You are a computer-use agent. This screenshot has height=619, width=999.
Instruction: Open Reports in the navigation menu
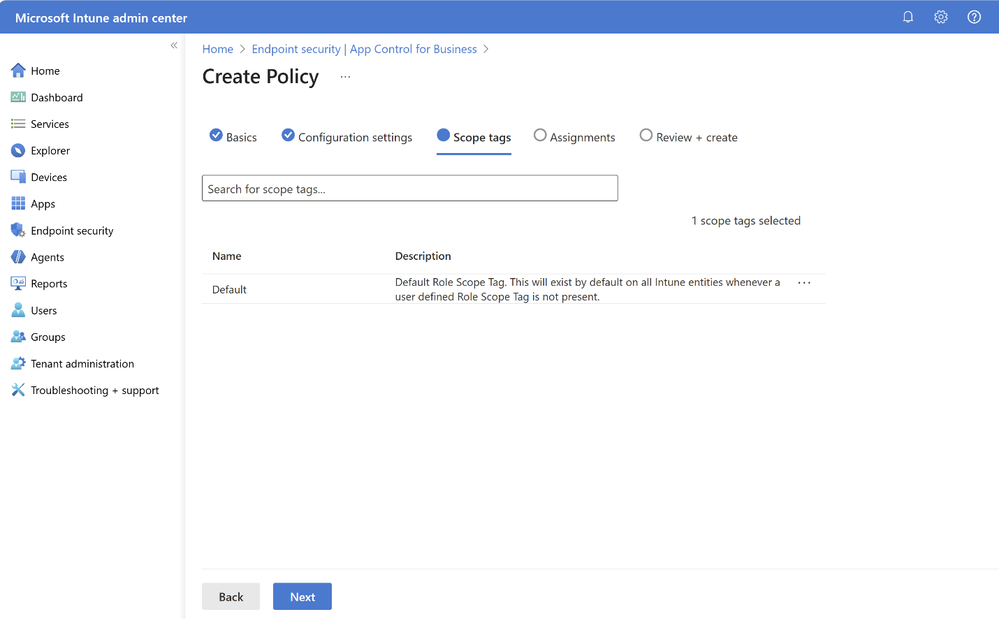[49, 284]
